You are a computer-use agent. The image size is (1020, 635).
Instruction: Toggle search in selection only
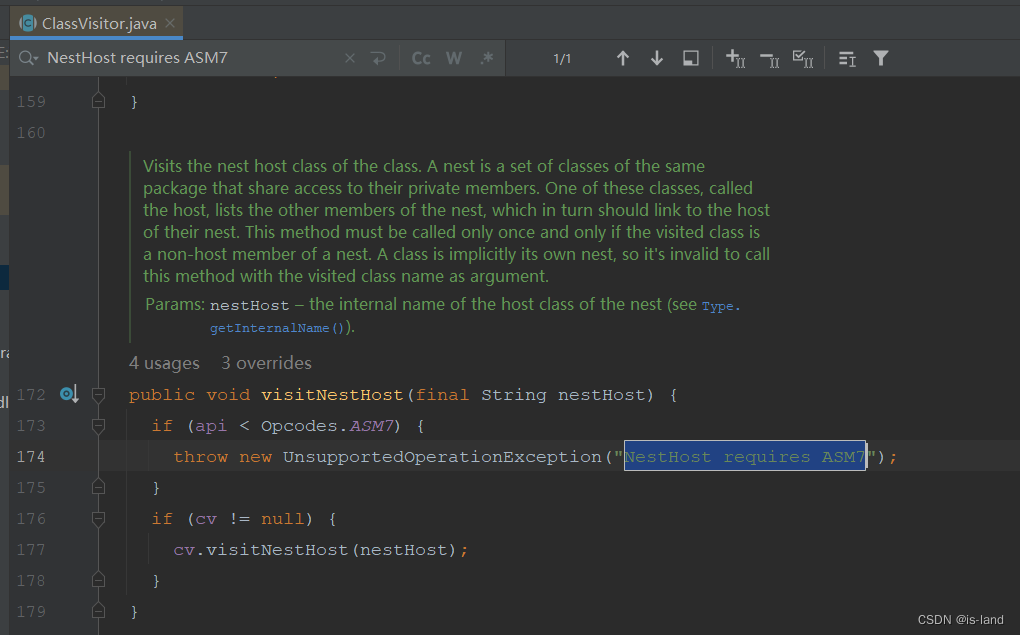691,58
